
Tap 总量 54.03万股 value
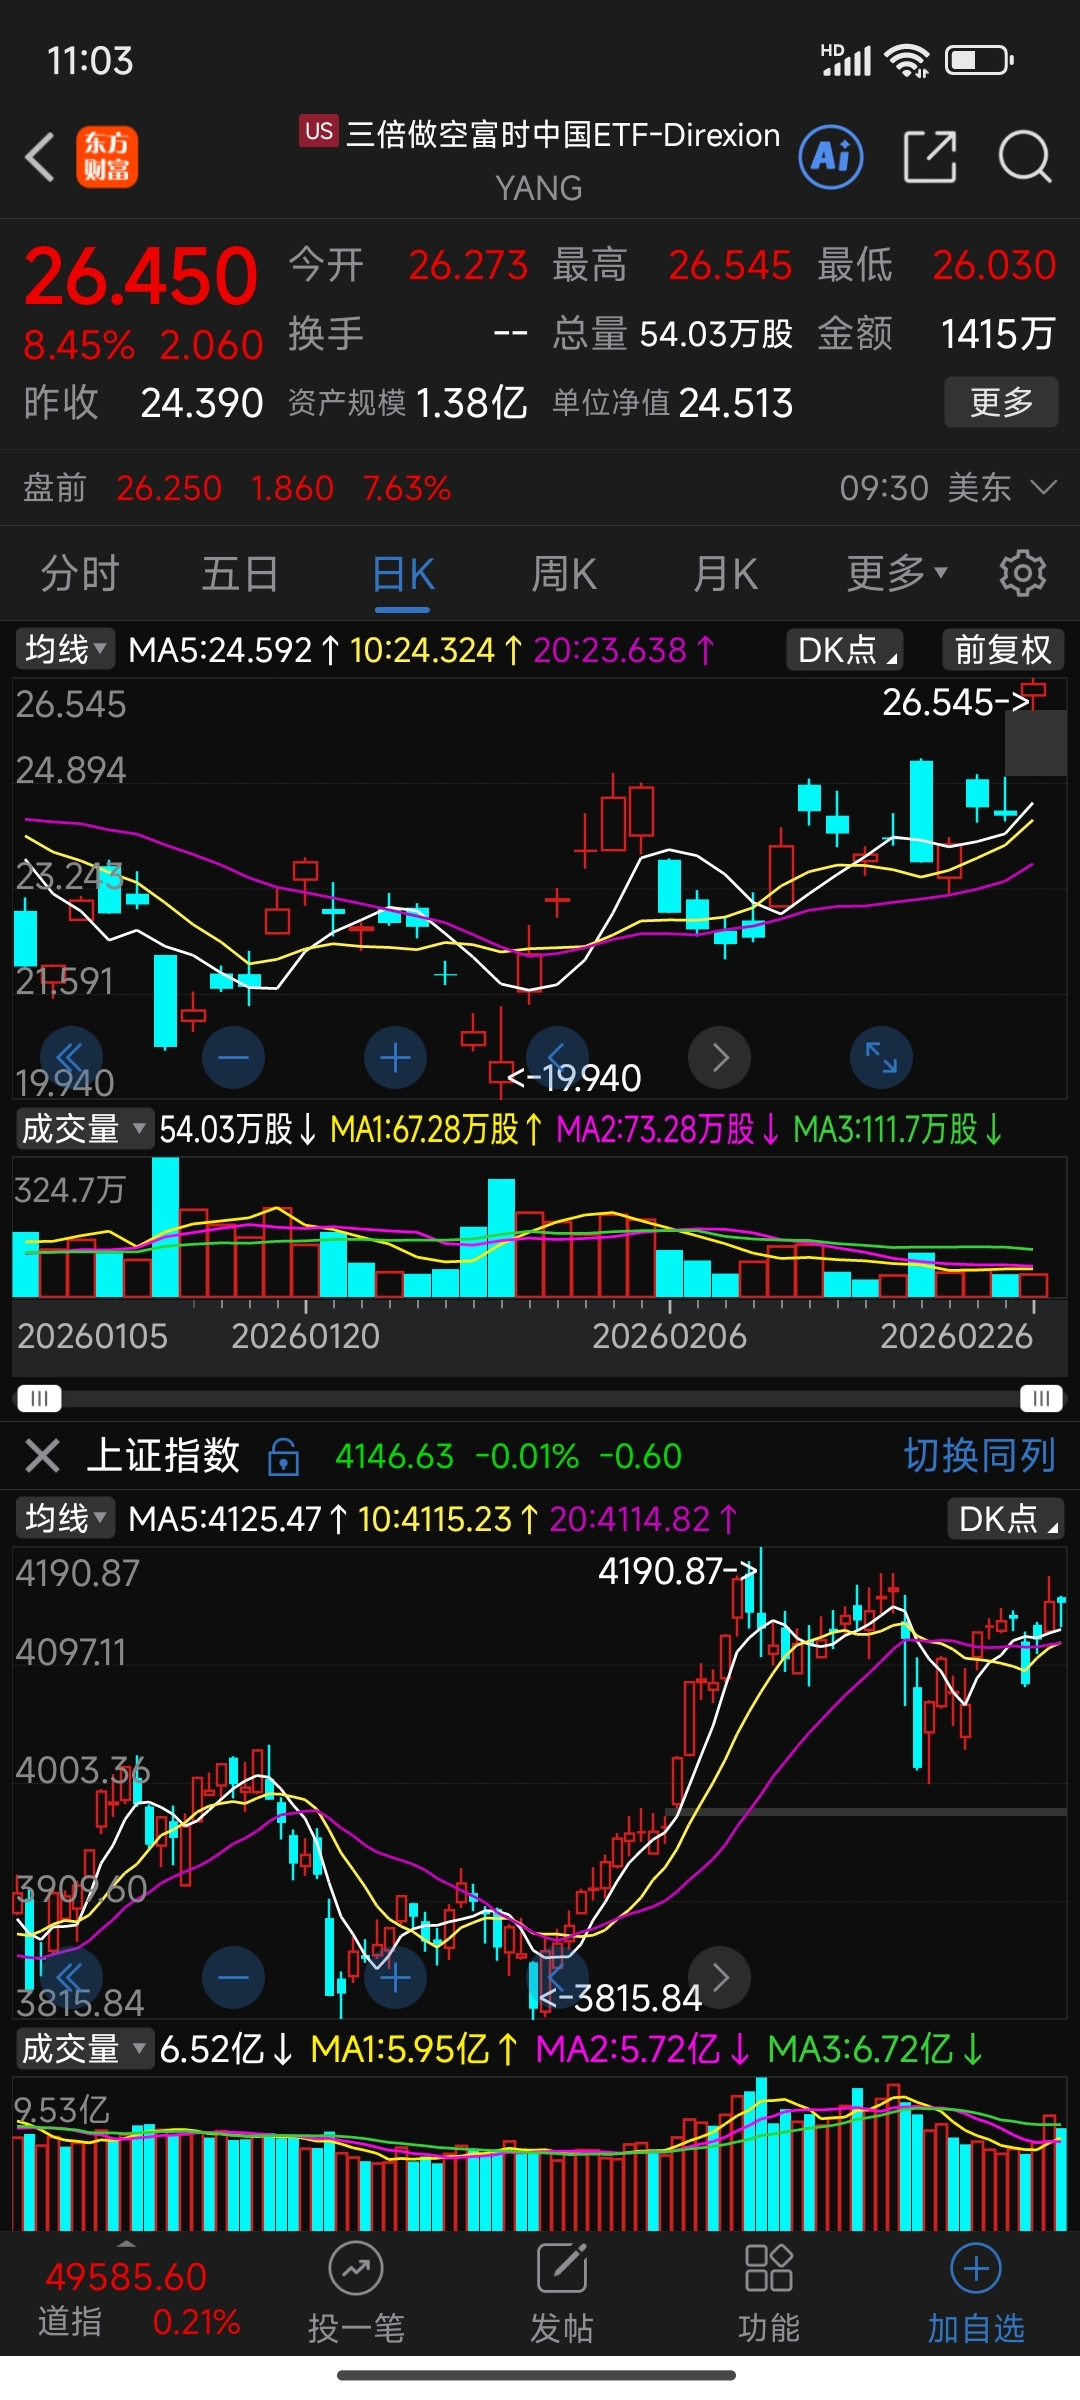[x=716, y=334]
